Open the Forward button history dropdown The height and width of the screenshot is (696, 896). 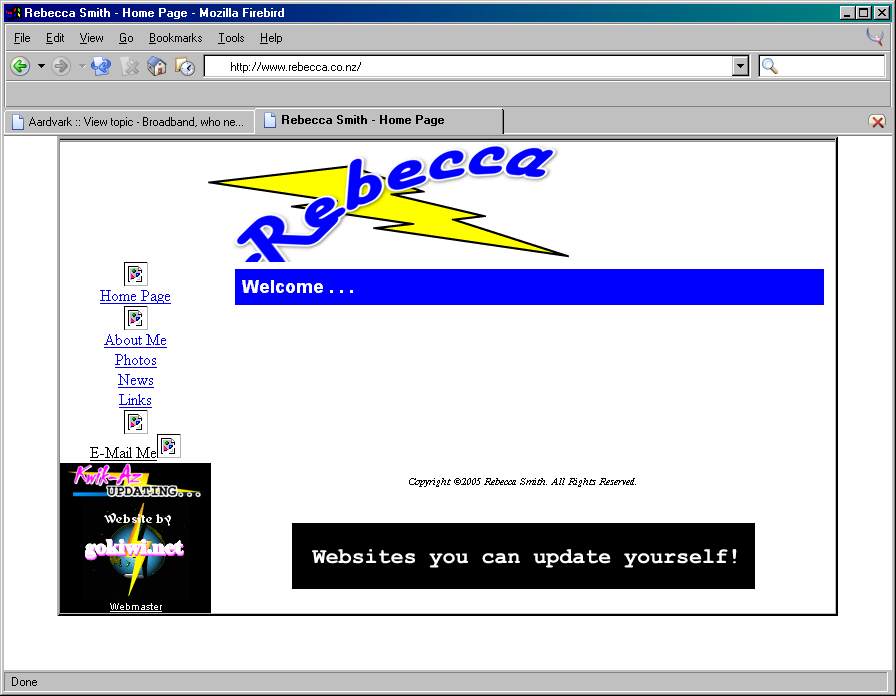coord(82,66)
